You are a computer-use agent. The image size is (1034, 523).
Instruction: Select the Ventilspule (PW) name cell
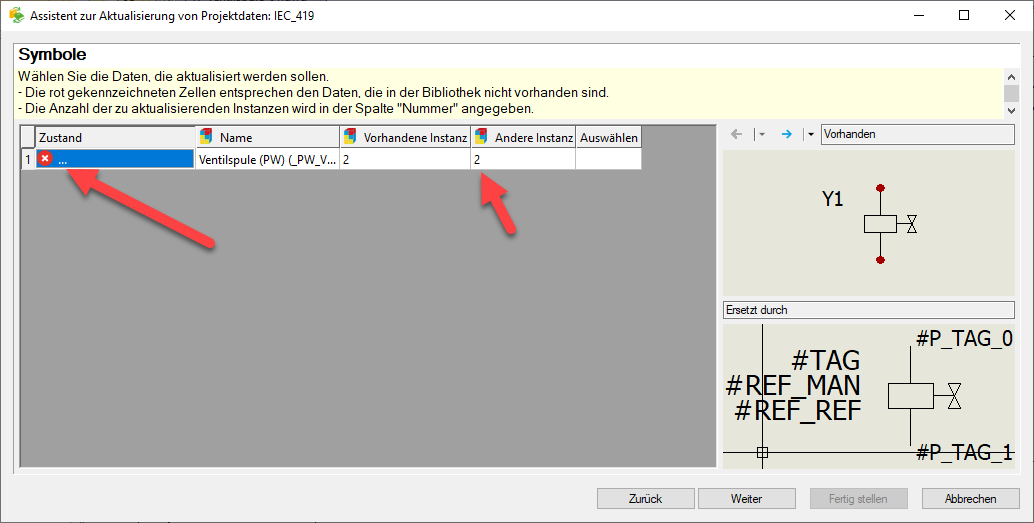coord(266,159)
